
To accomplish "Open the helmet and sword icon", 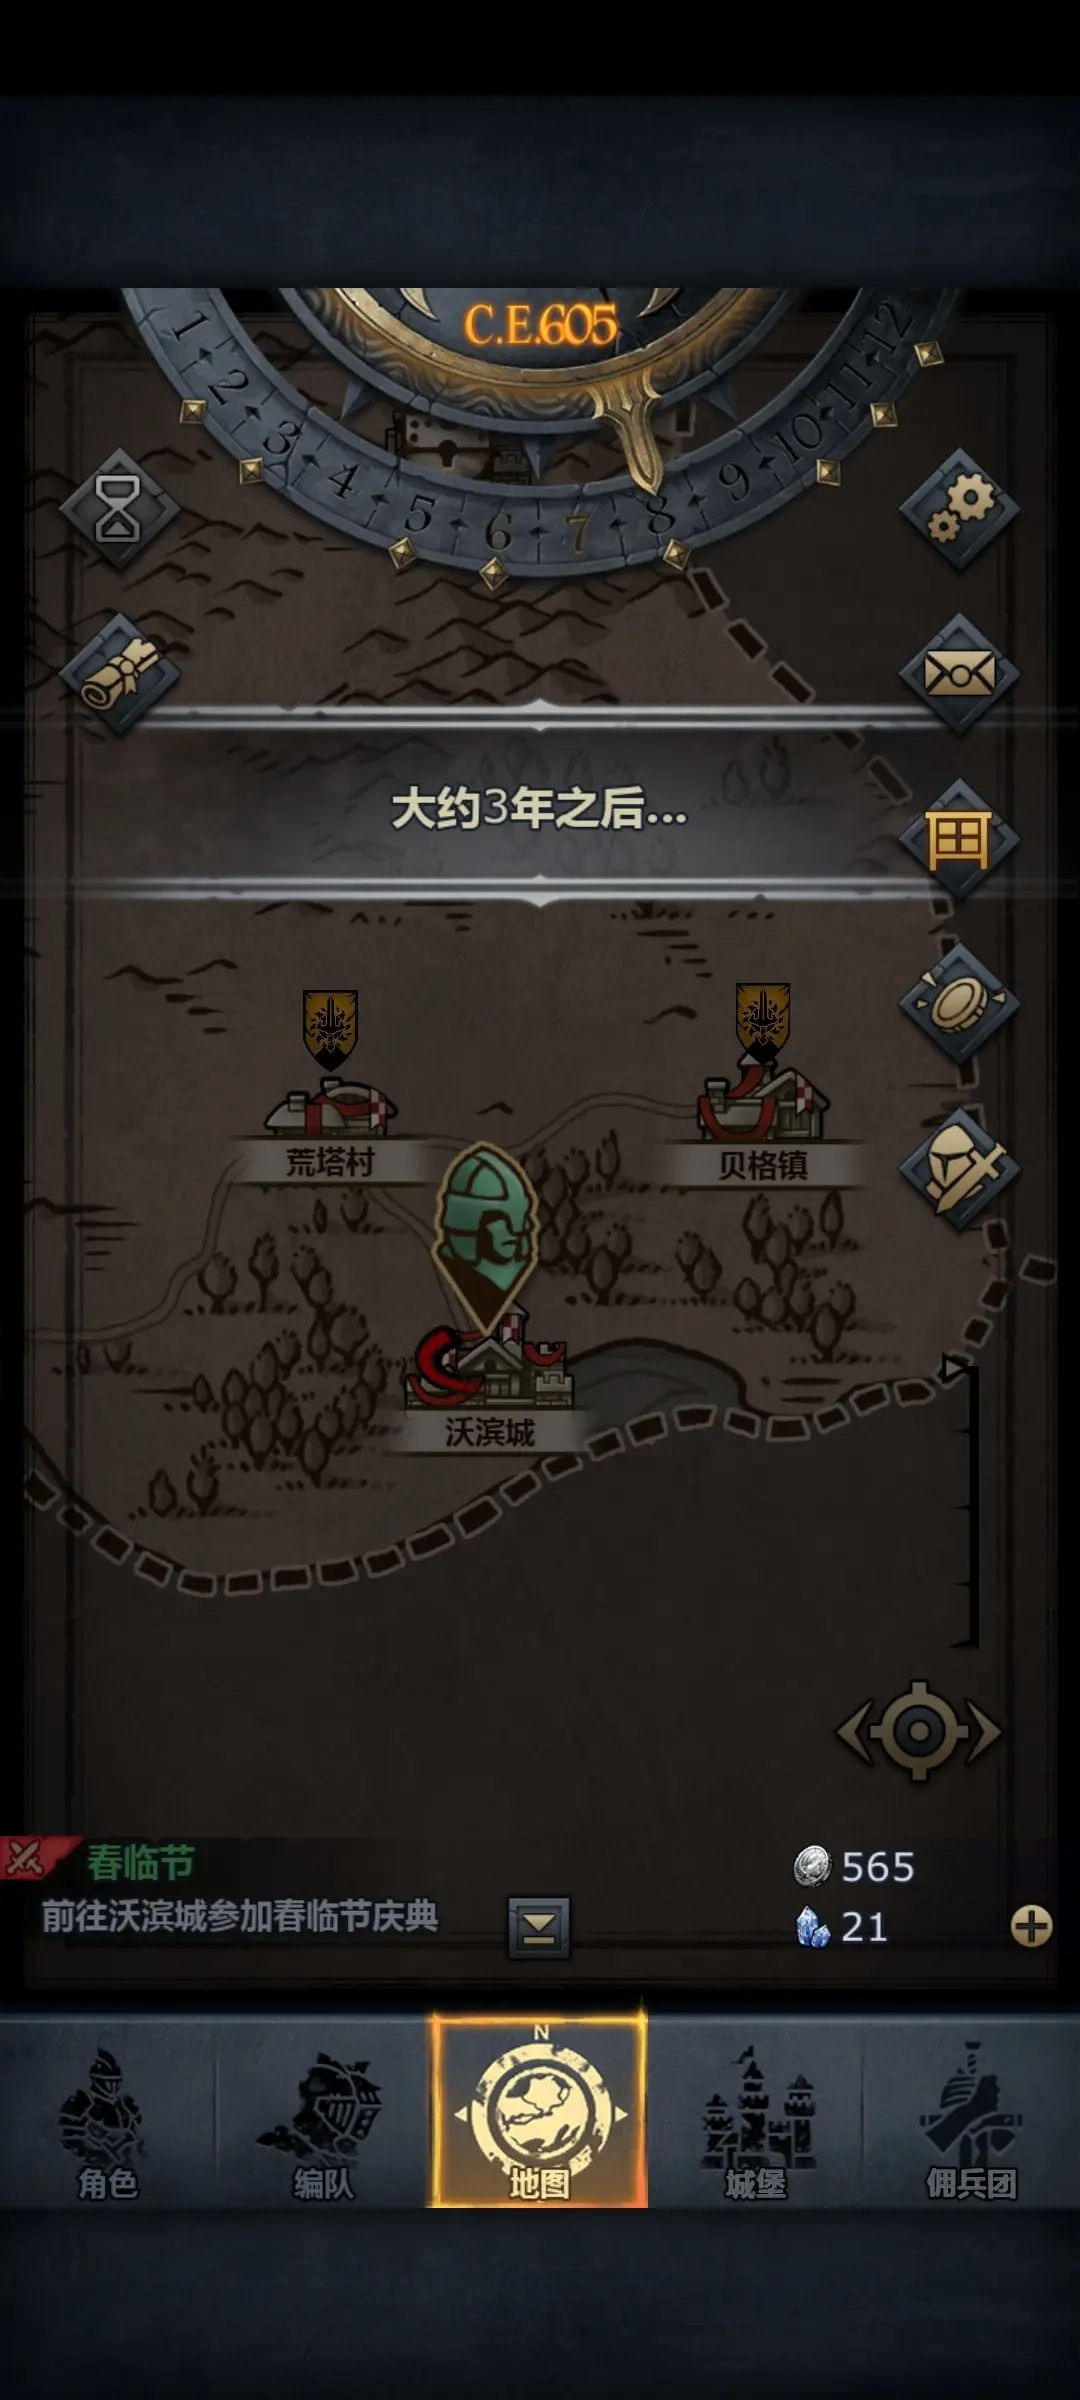I will (960, 1168).
